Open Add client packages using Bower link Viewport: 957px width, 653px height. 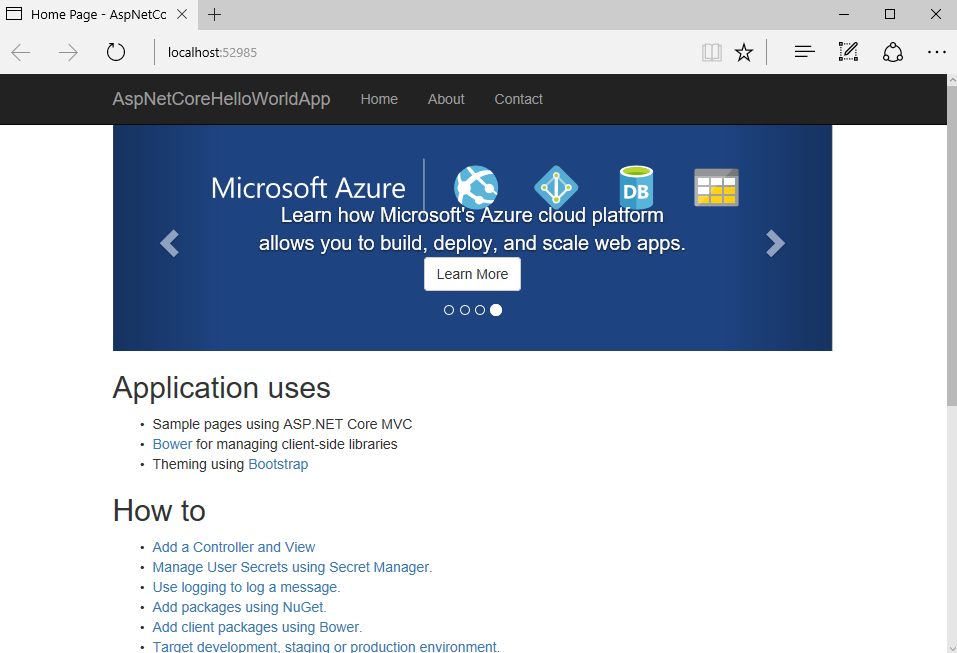(257, 627)
